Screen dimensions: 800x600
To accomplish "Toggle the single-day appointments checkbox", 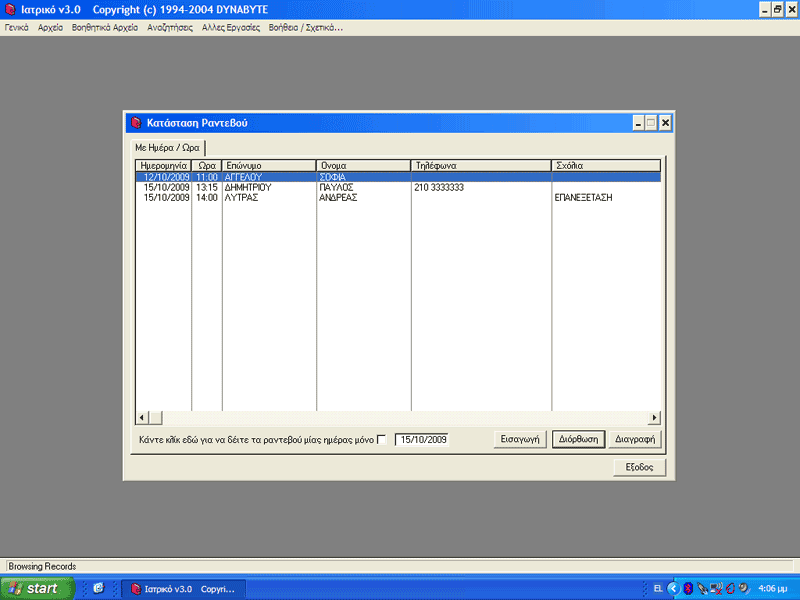I will [381, 439].
